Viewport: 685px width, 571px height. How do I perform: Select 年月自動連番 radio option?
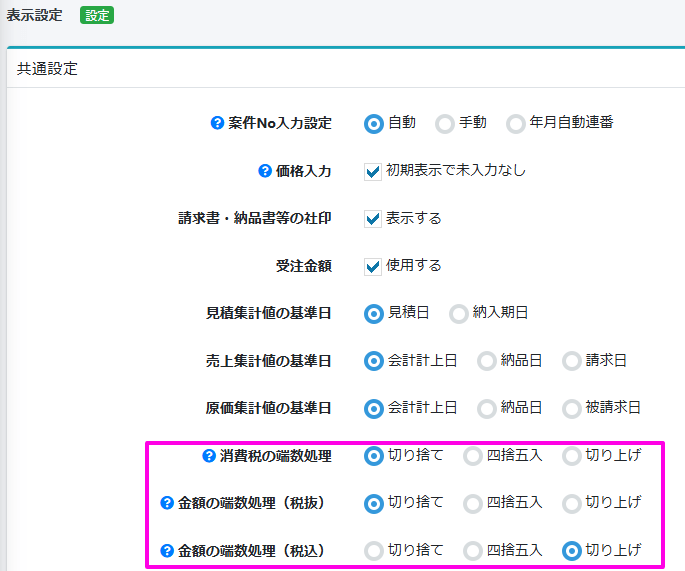click(x=515, y=124)
